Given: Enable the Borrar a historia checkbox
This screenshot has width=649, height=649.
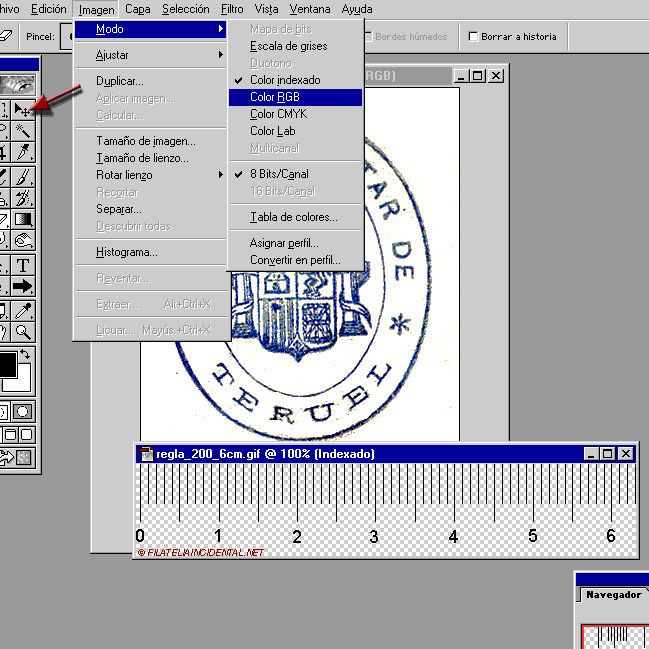Looking at the screenshot, I should (x=473, y=37).
